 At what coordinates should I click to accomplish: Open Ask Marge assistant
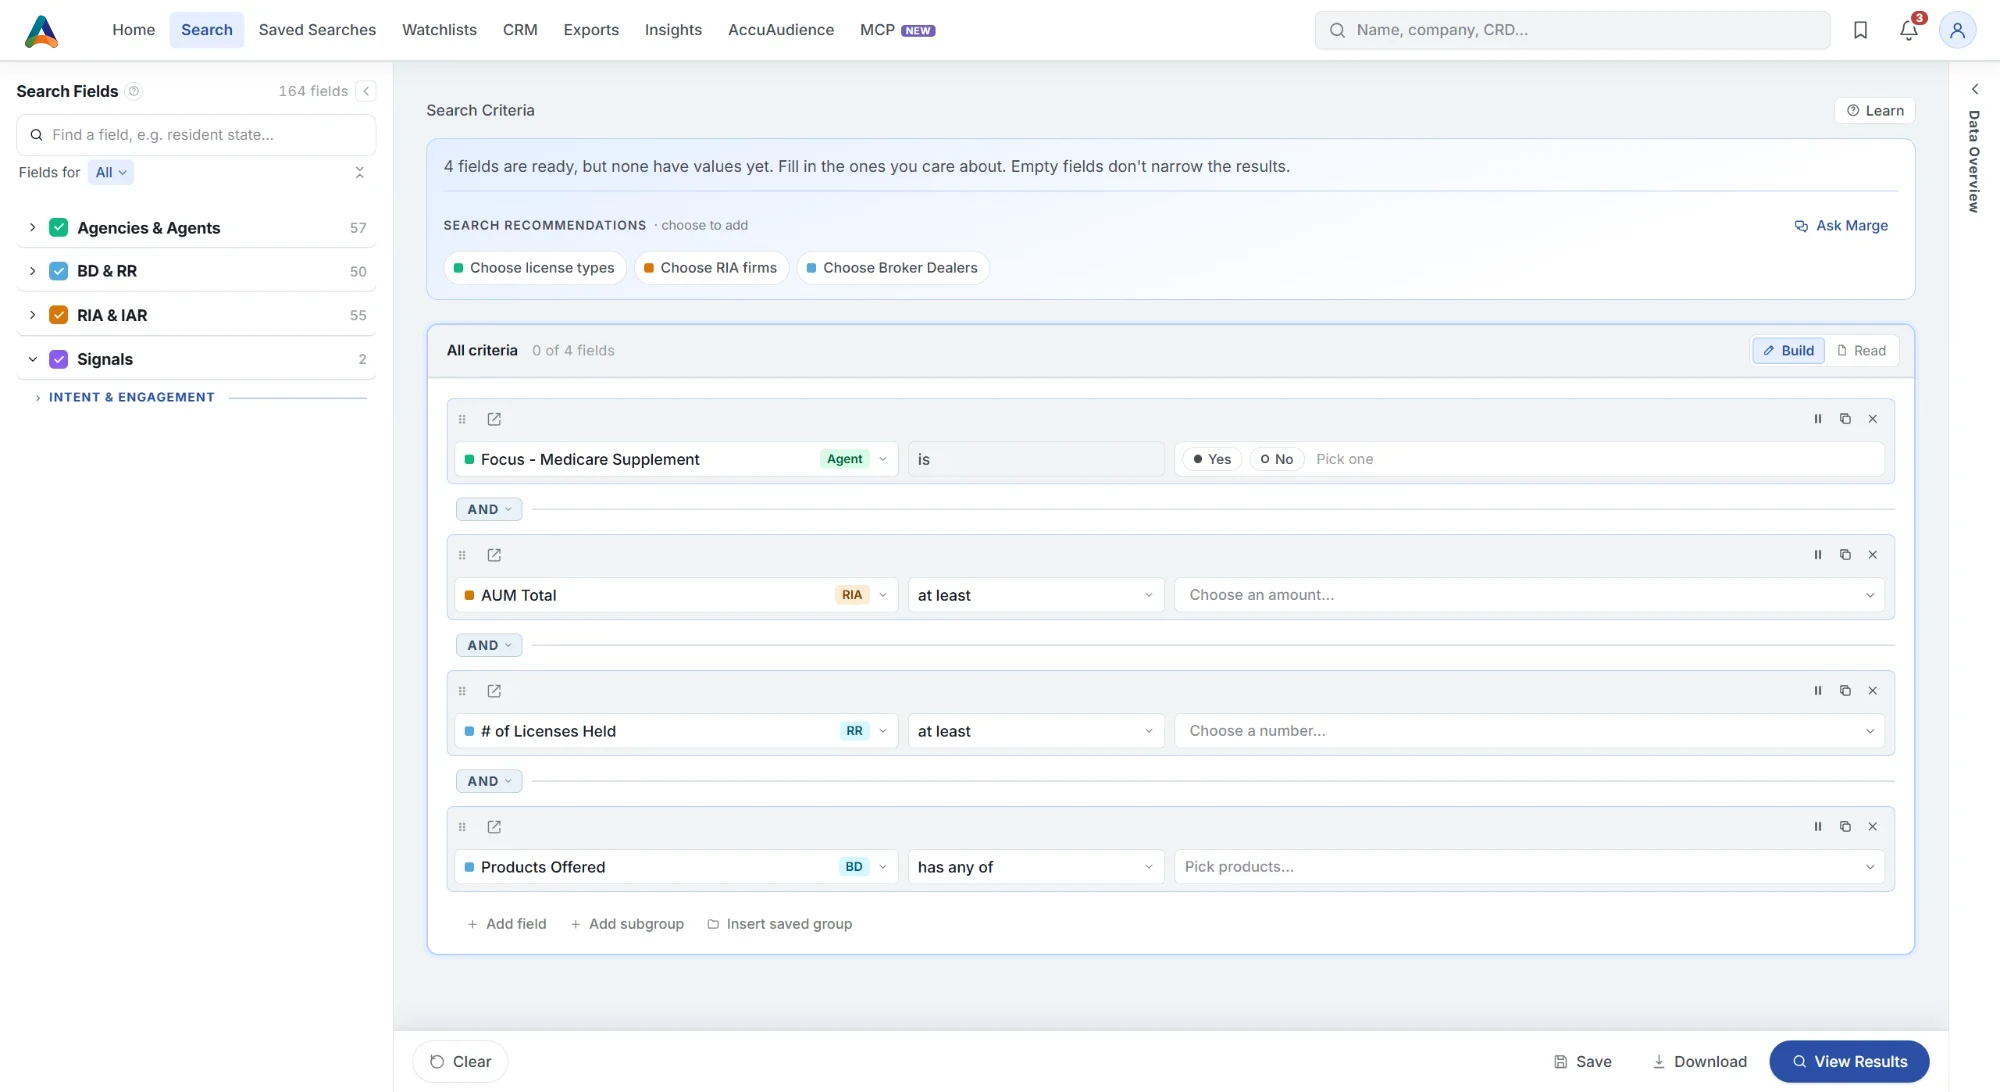(1841, 226)
